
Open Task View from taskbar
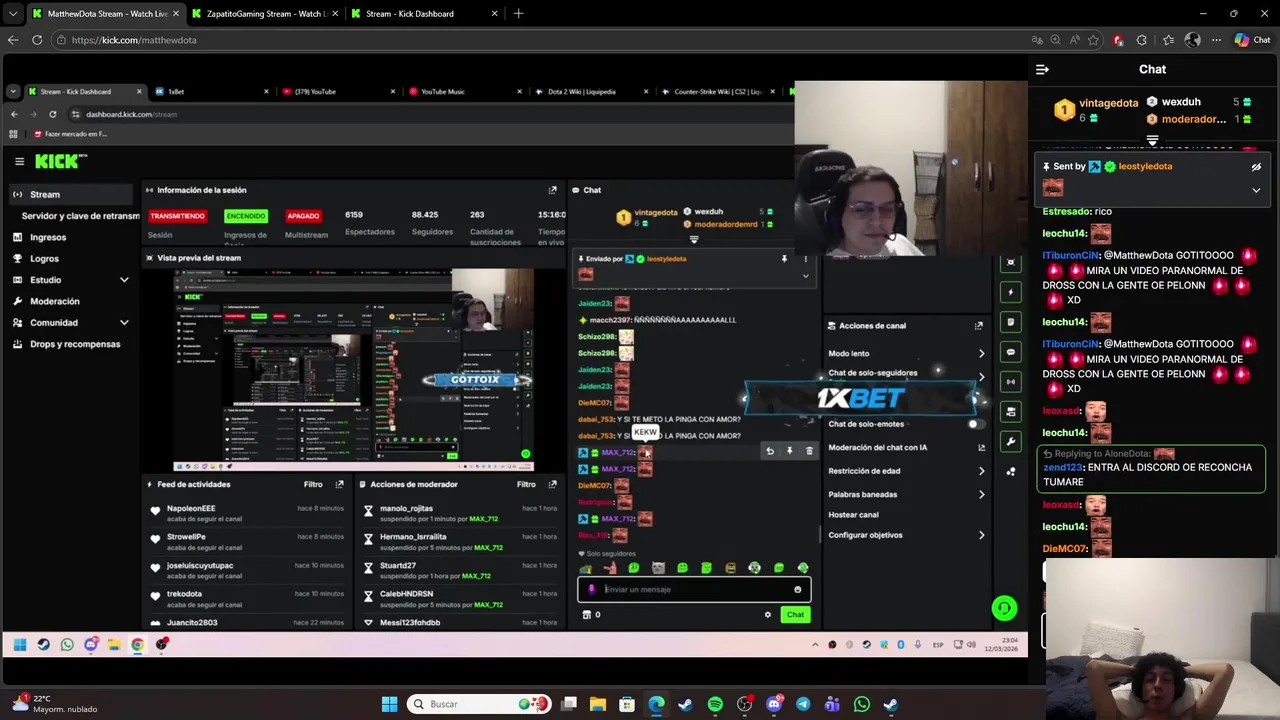[569, 704]
